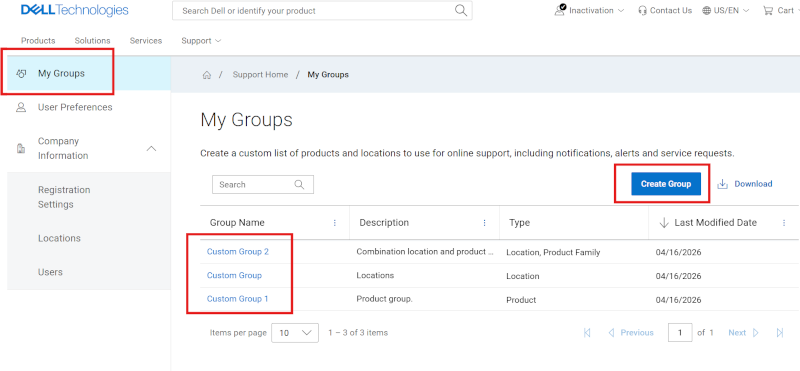
Task: Click the search magnifier icon in top bar
Action: point(461,11)
